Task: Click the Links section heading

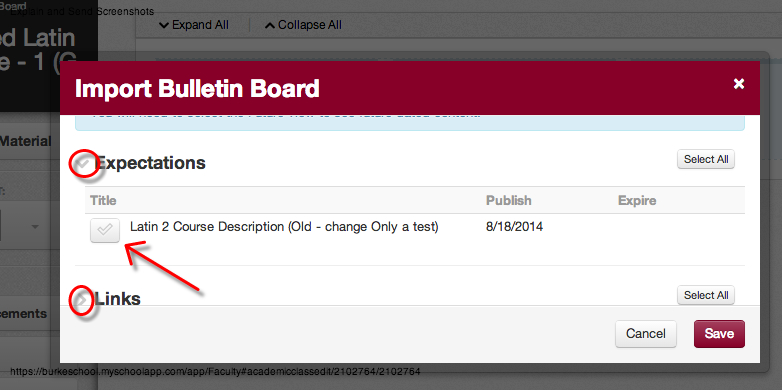Action: click(118, 299)
